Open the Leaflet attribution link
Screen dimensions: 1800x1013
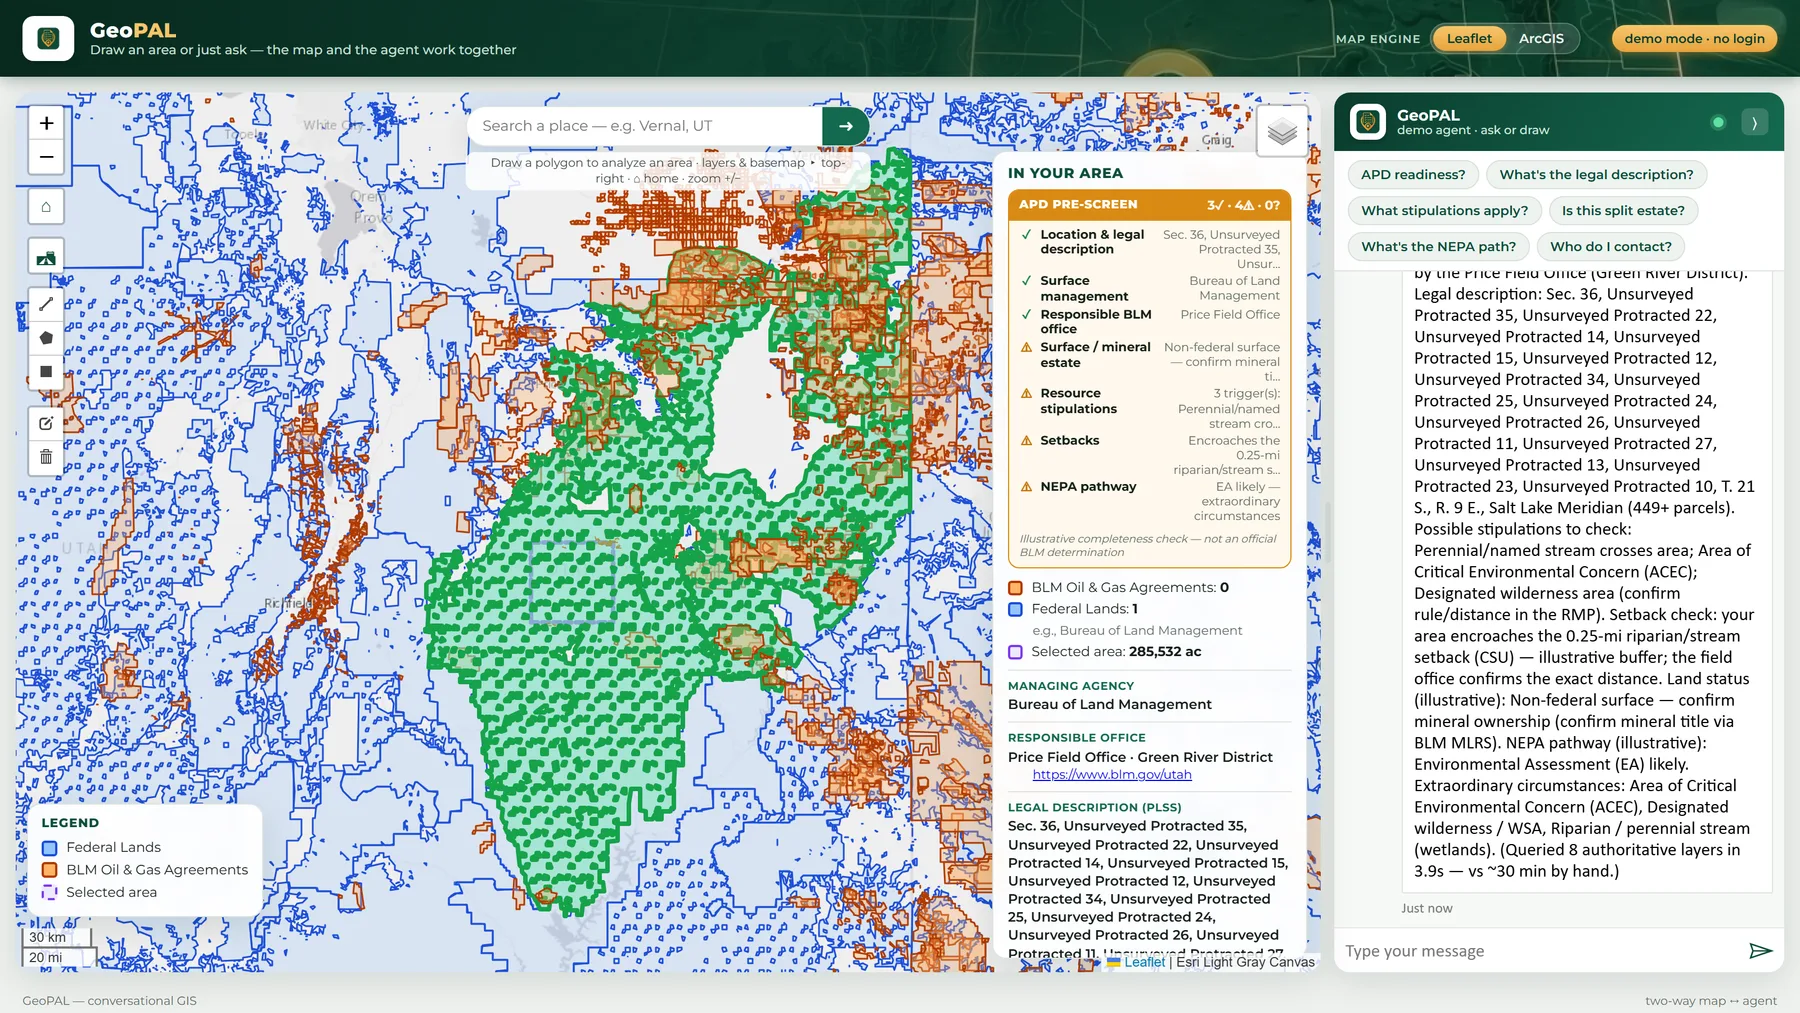(1144, 962)
